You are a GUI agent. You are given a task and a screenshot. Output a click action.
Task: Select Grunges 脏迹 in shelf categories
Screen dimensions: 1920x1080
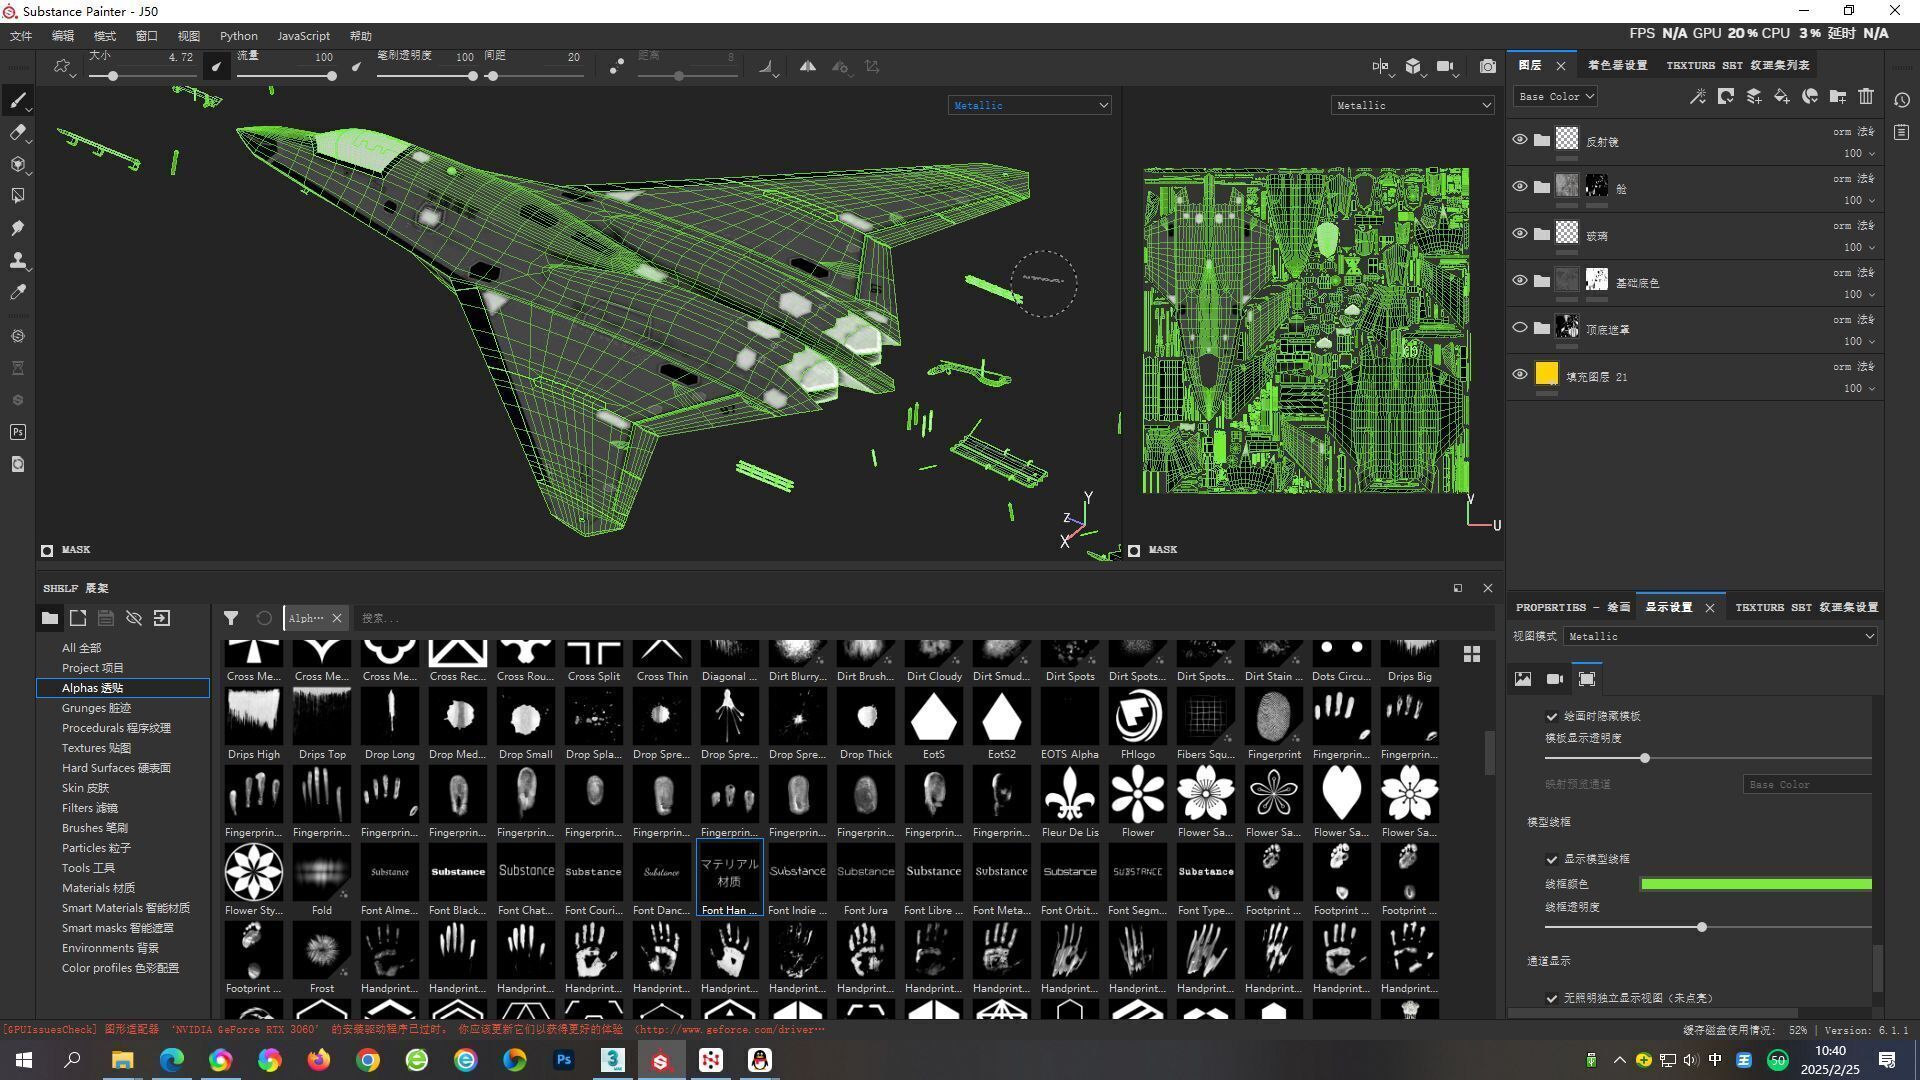tap(96, 708)
